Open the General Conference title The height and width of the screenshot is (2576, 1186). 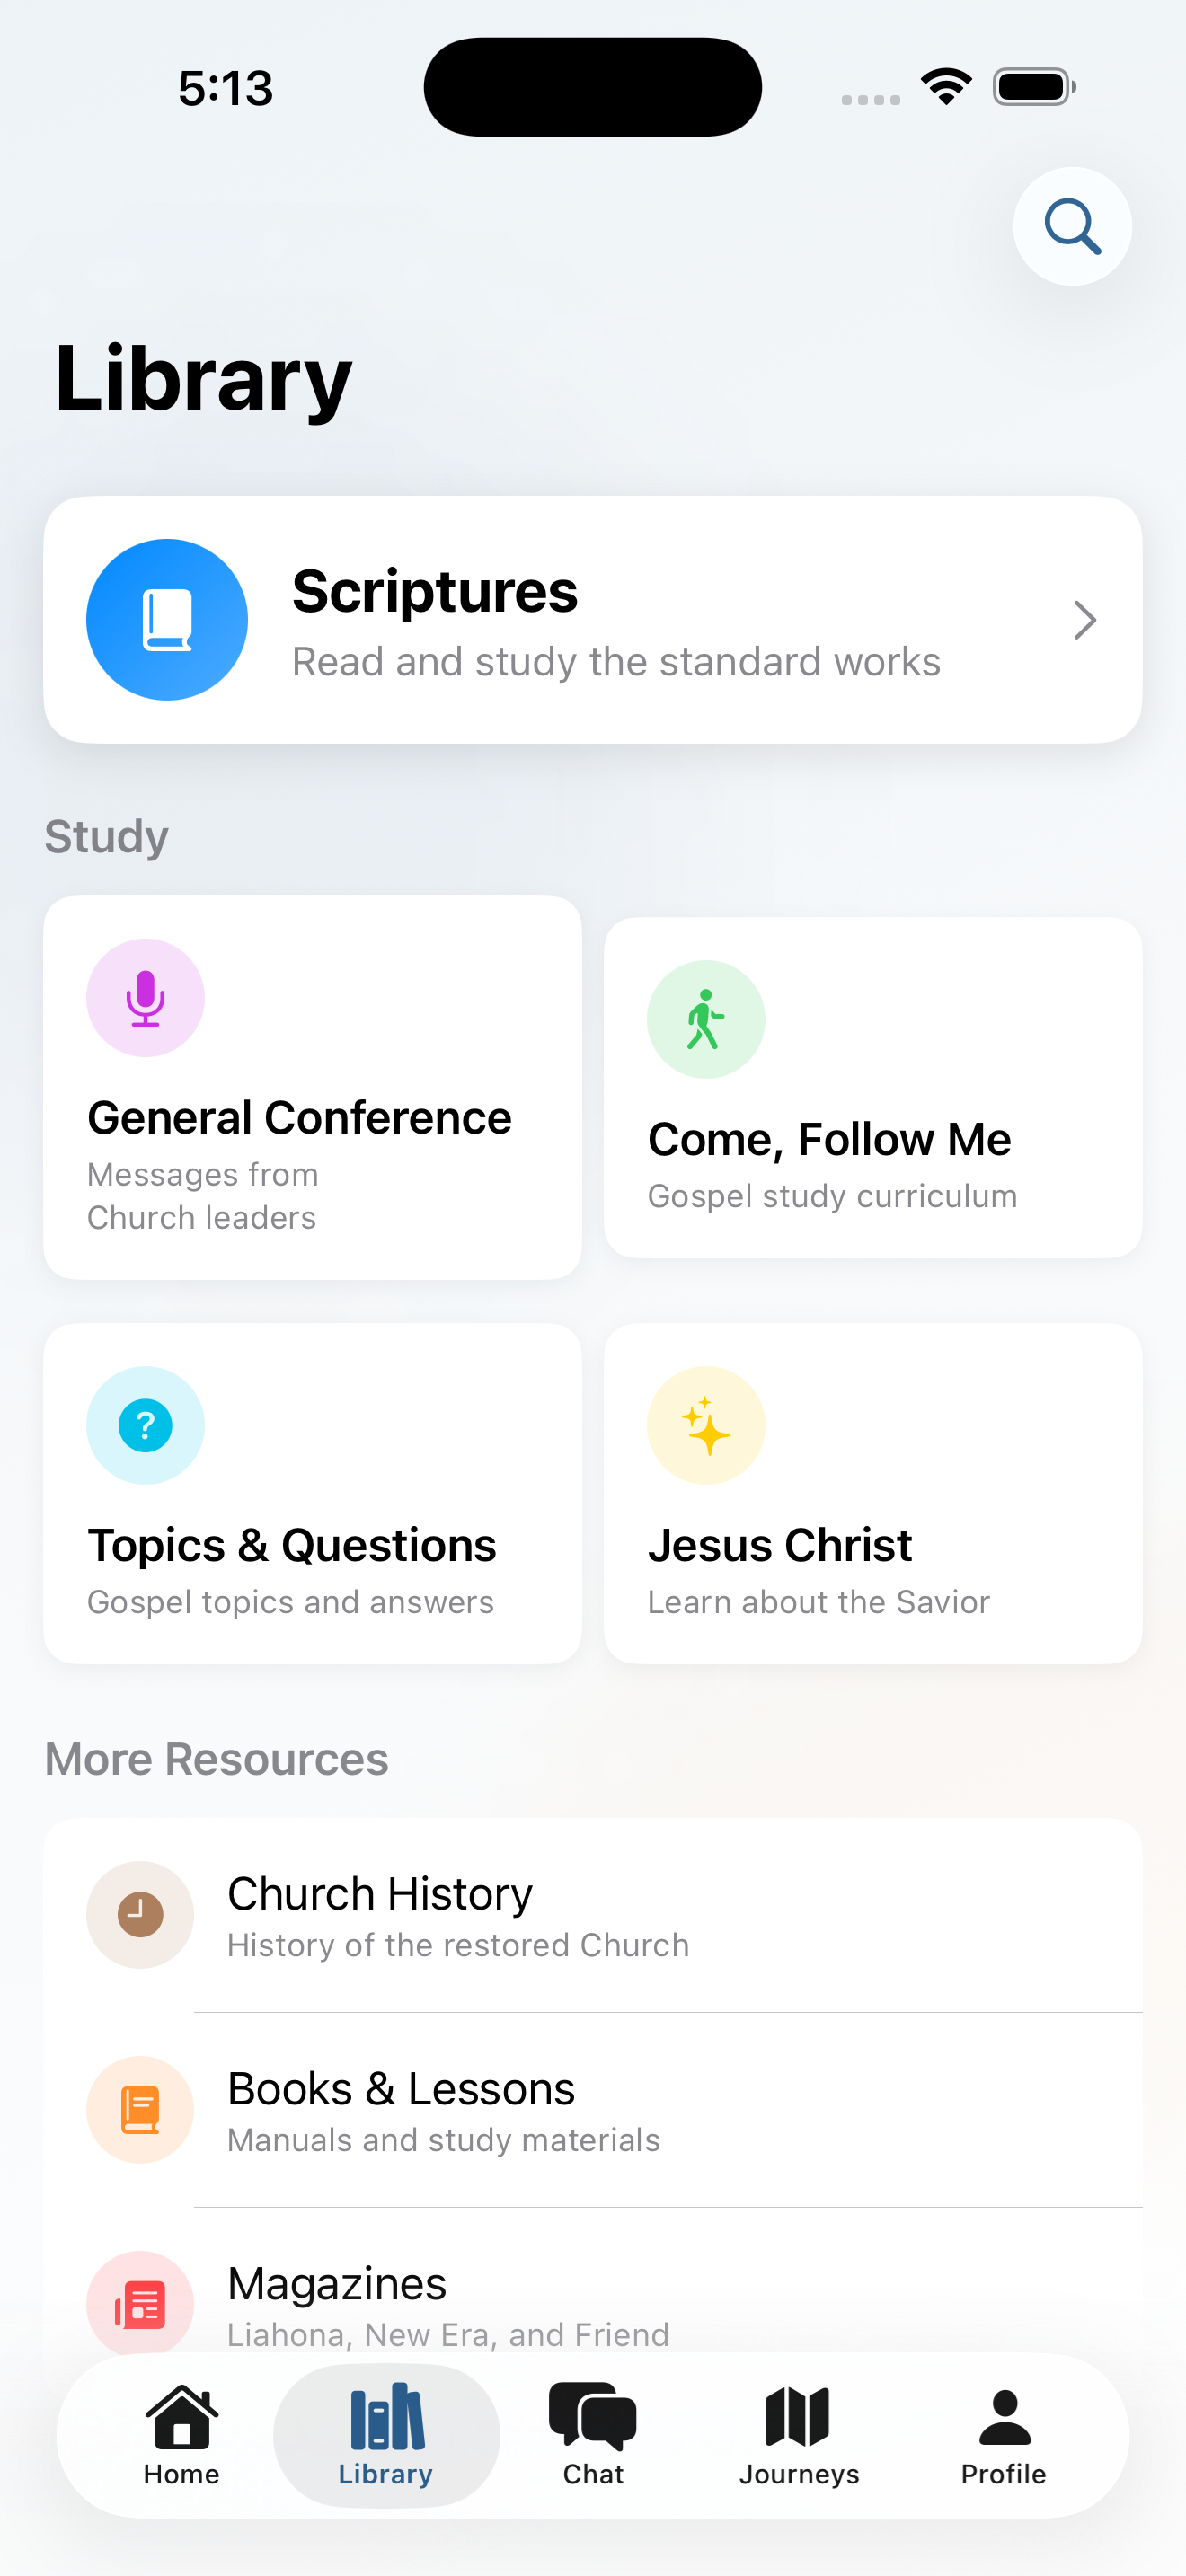[x=299, y=1118]
